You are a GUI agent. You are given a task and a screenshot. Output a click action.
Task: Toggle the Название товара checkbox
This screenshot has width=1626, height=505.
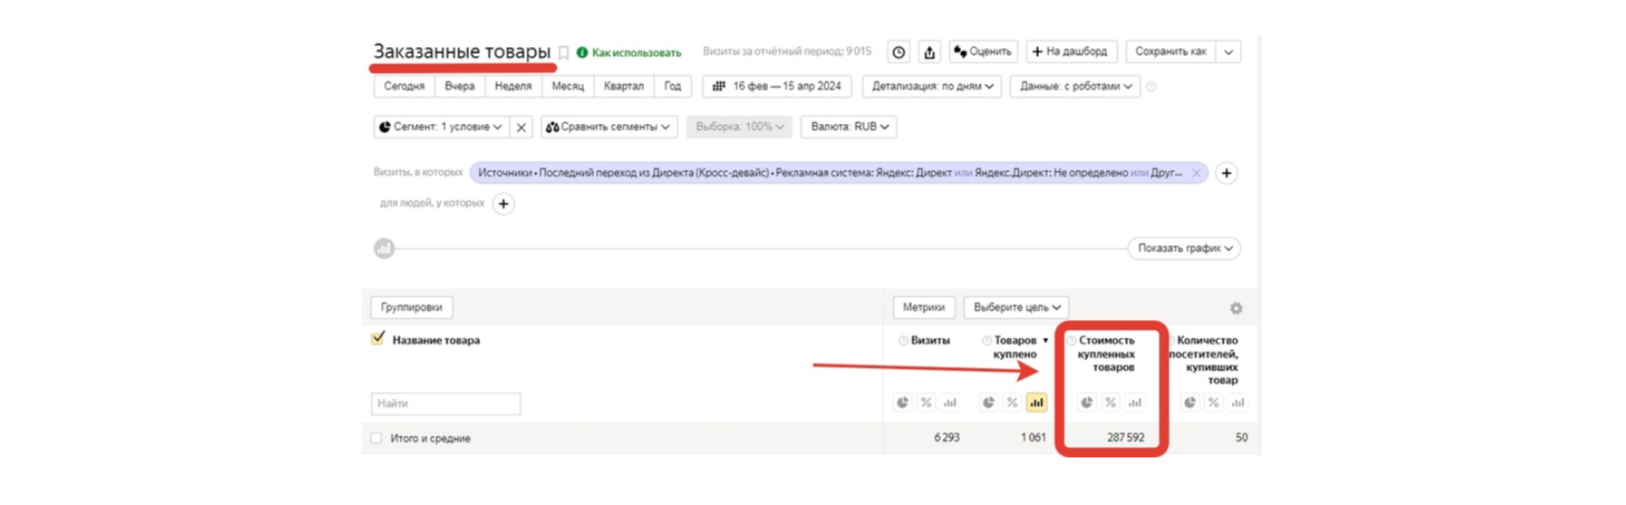378,339
